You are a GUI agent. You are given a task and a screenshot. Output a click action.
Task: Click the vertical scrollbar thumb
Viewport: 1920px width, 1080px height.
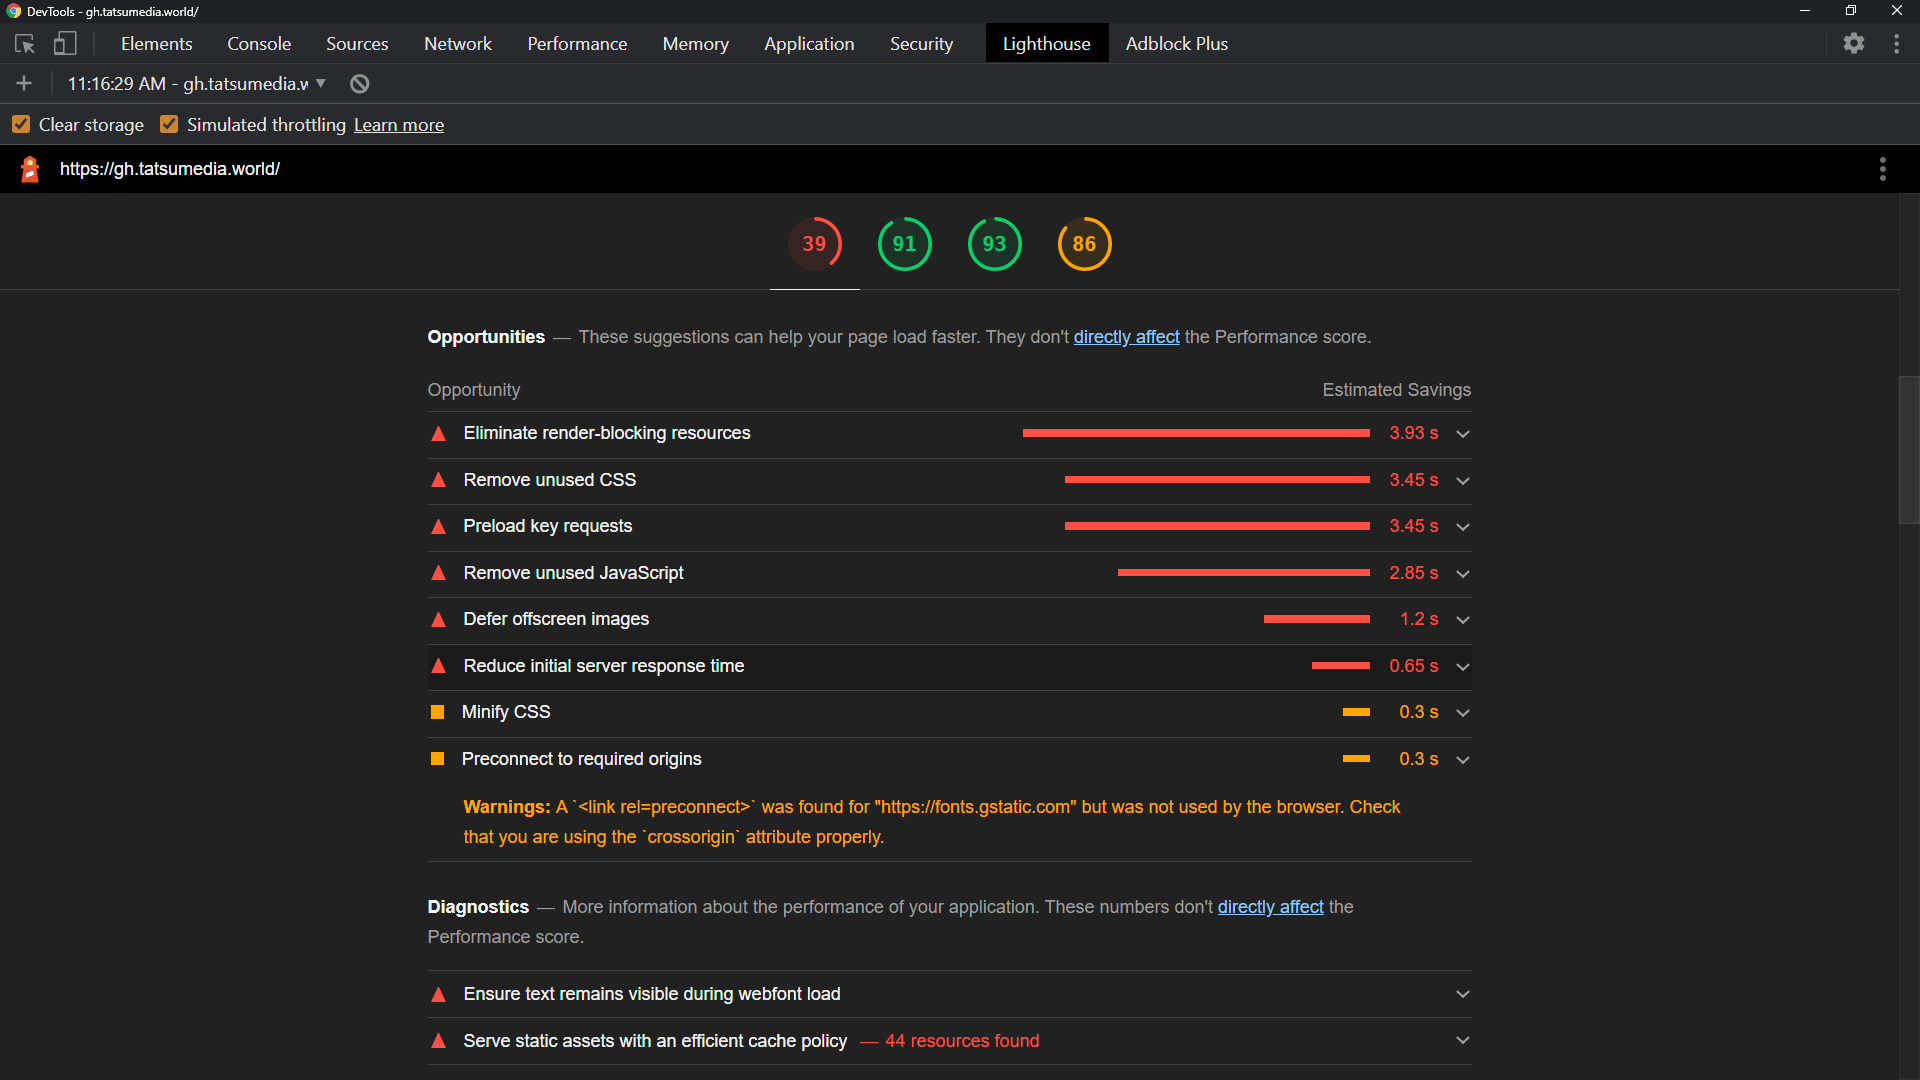1908,450
